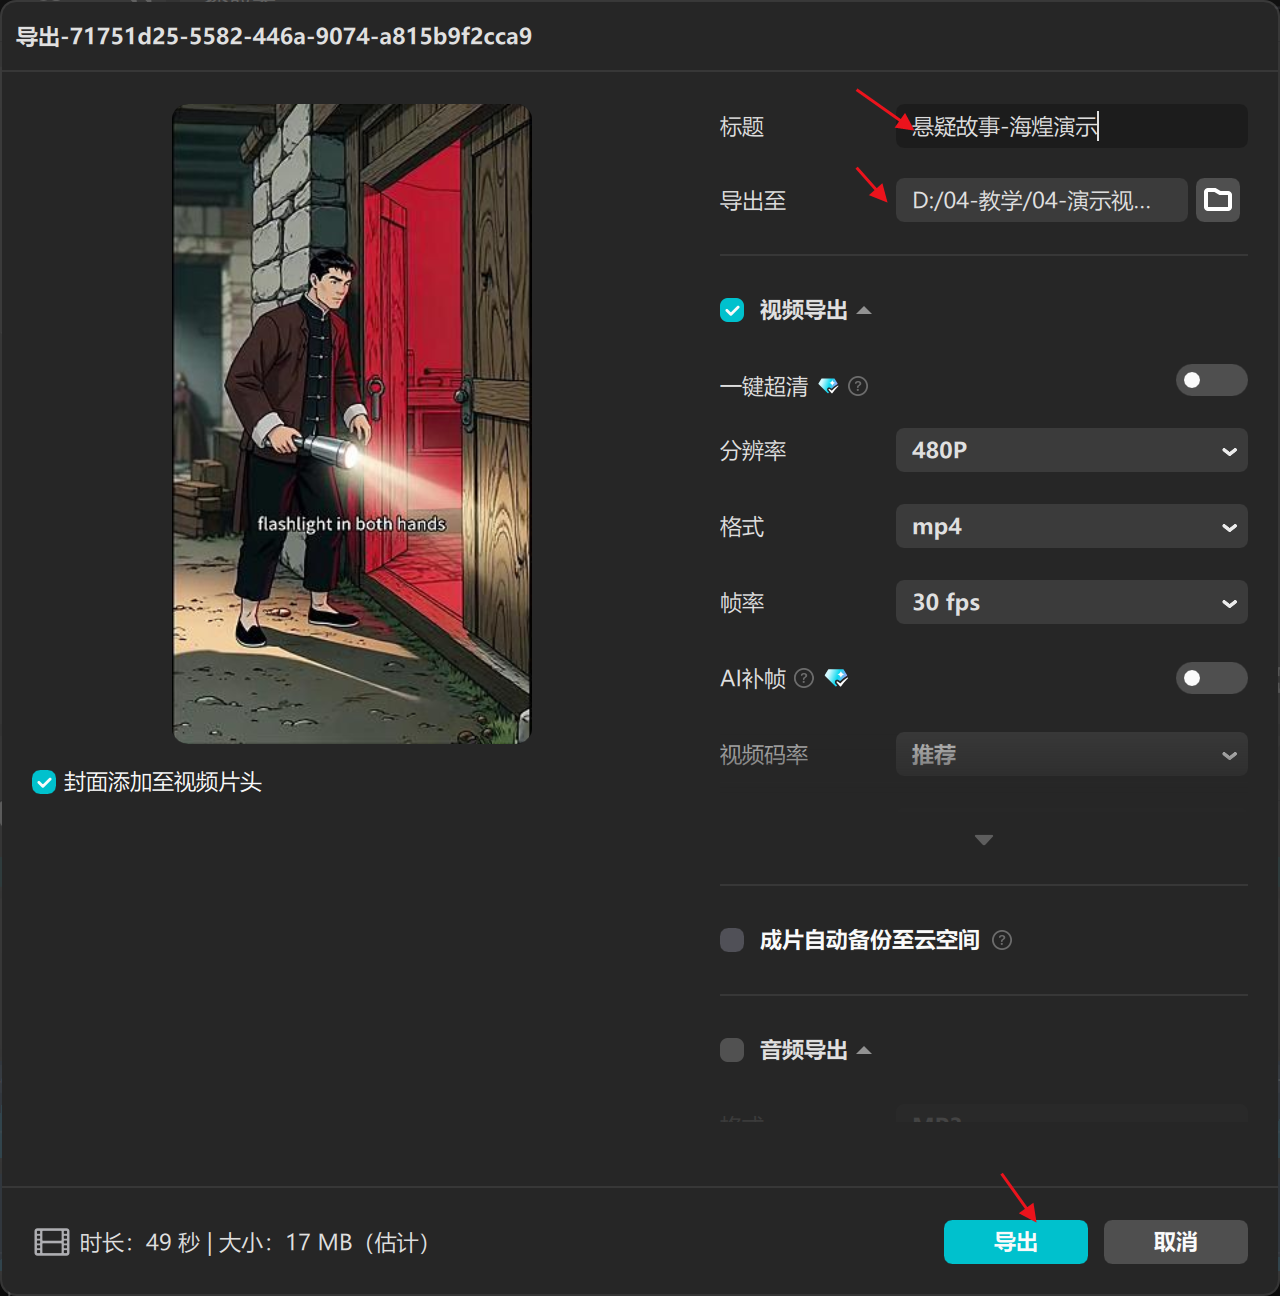Disable the 音频导出 checkbox
This screenshot has height=1296, width=1280.
click(731, 1050)
